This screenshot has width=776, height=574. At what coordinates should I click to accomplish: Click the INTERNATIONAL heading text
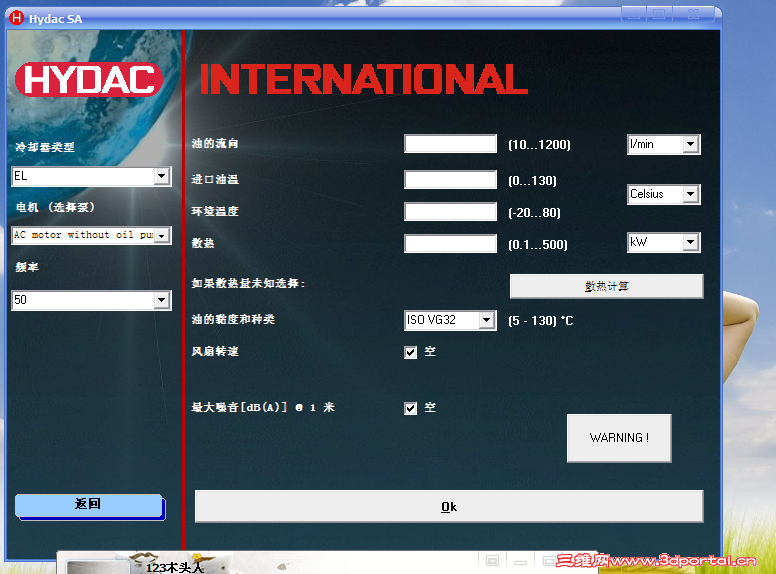pyautogui.click(x=364, y=79)
